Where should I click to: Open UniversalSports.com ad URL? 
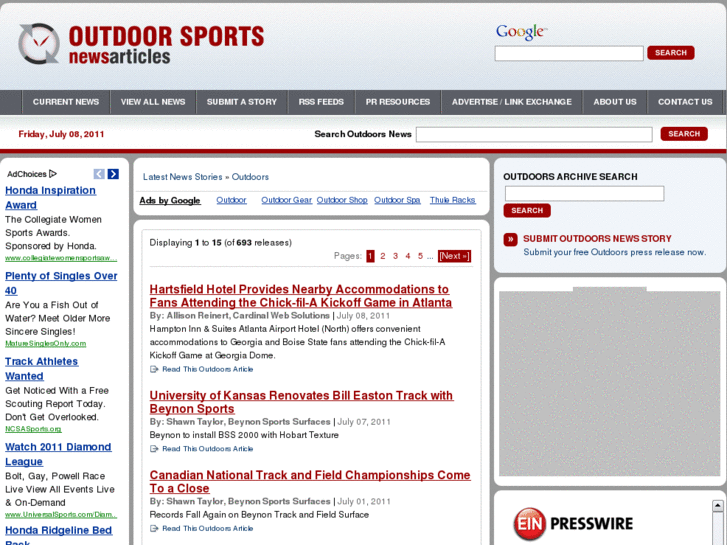click(61, 514)
